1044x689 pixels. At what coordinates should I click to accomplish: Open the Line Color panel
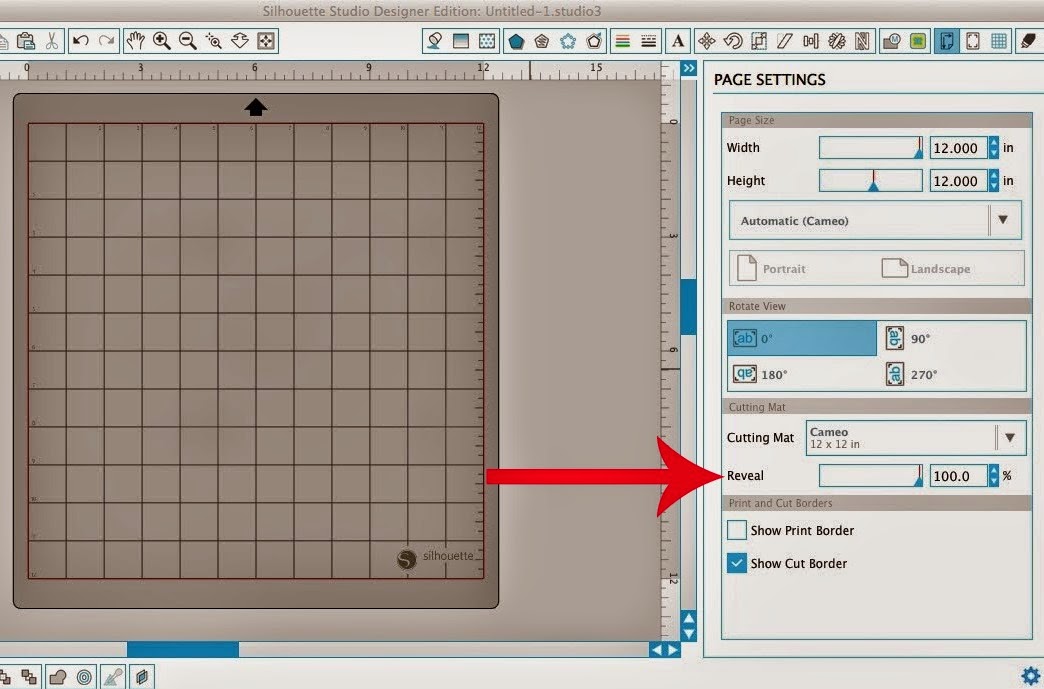tap(623, 41)
